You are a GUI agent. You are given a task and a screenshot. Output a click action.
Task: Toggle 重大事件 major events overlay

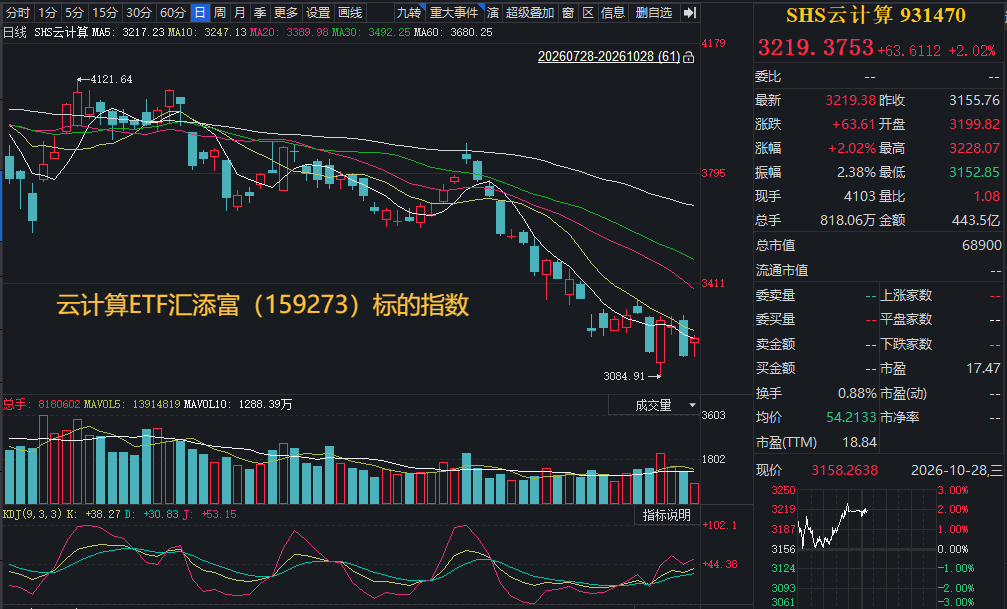[454, 13]
